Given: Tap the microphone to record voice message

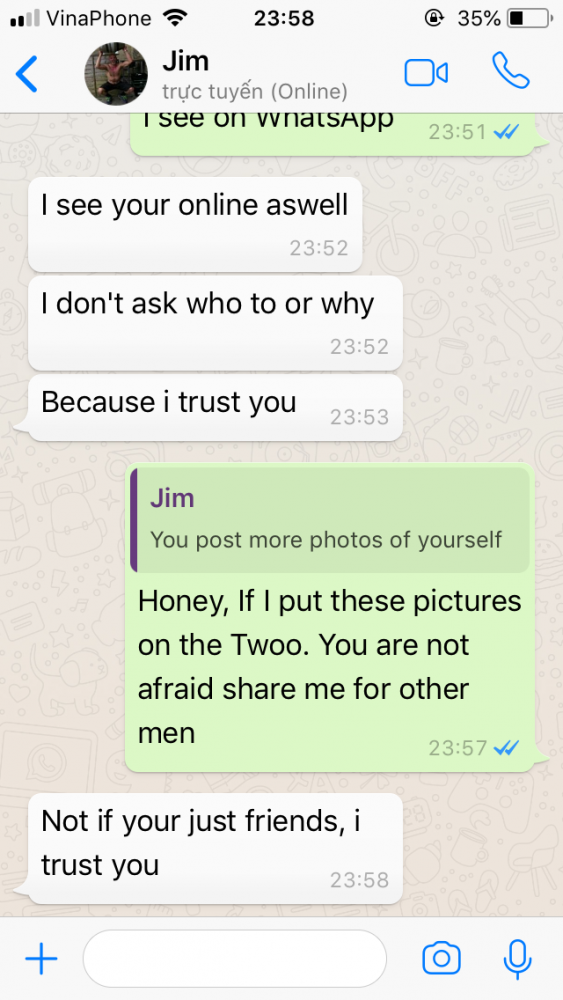Looking at the screenshot, I should [517, 959].
